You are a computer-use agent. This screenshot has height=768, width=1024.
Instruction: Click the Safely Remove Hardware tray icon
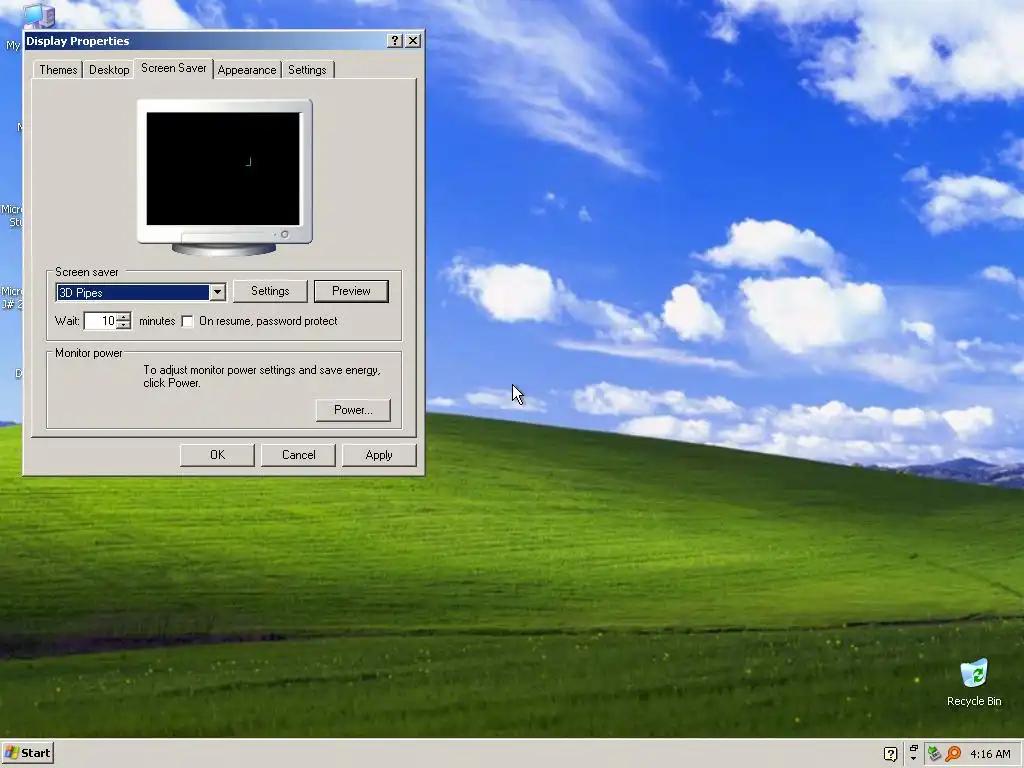934,754
